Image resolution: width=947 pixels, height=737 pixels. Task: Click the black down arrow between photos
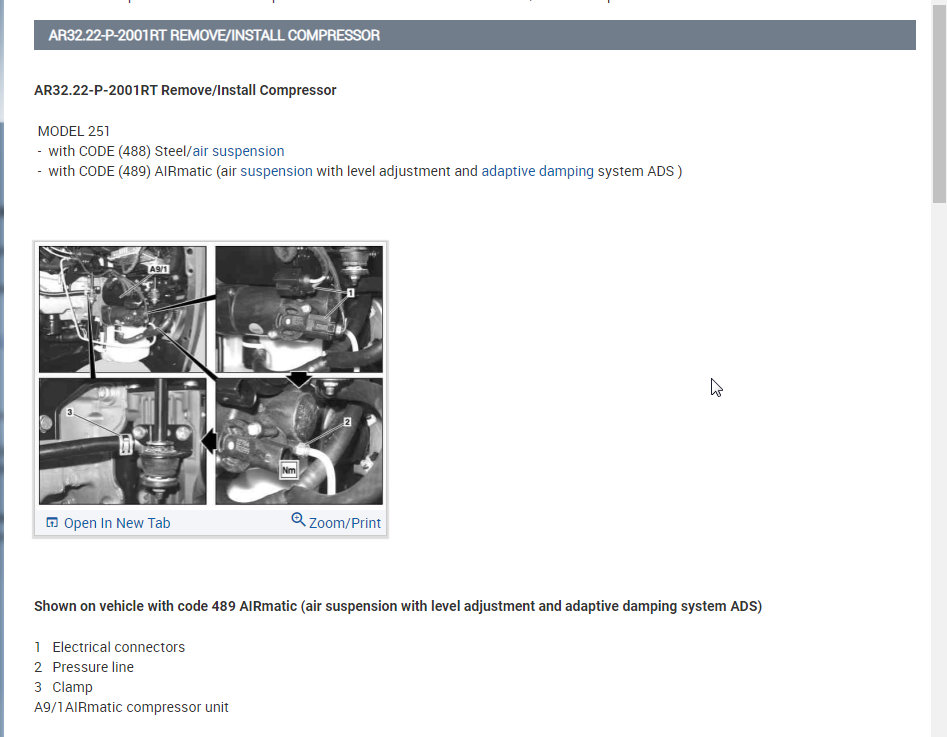pos(299,379)
